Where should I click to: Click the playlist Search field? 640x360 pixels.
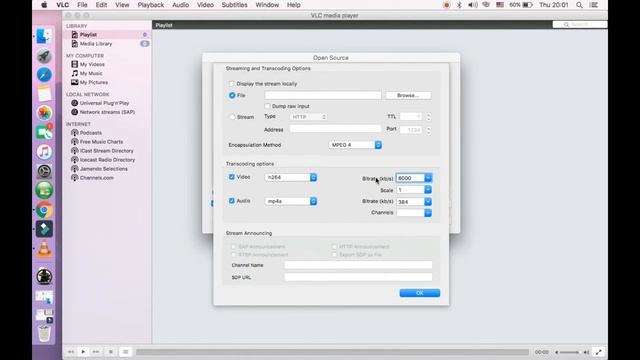click(580, 25)
